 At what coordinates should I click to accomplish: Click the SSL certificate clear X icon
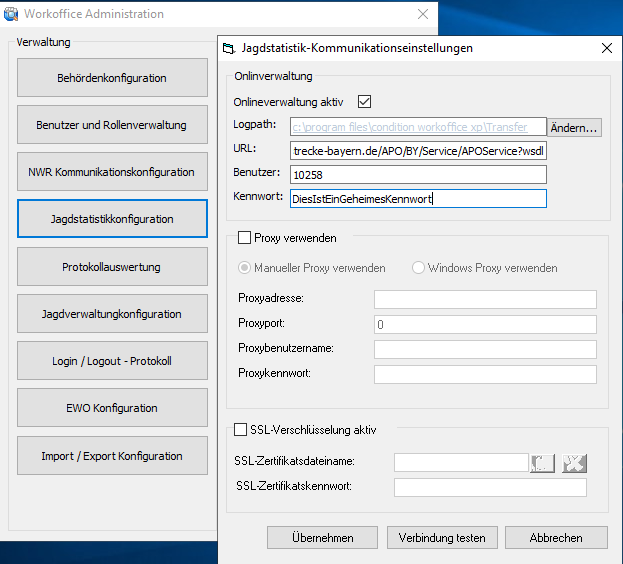coord(574,462)
